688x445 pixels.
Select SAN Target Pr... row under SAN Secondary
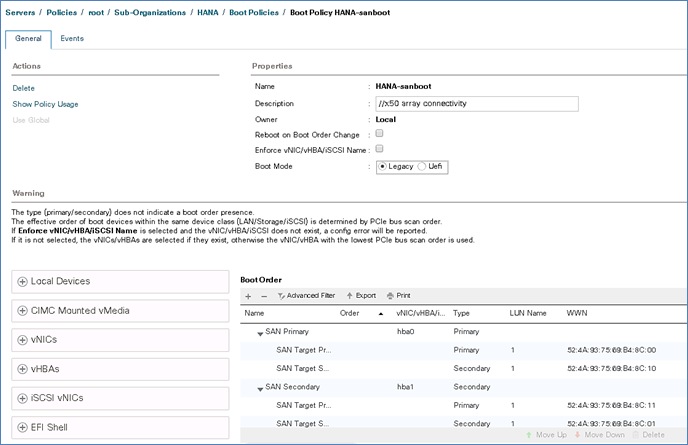tap(463, 406)
